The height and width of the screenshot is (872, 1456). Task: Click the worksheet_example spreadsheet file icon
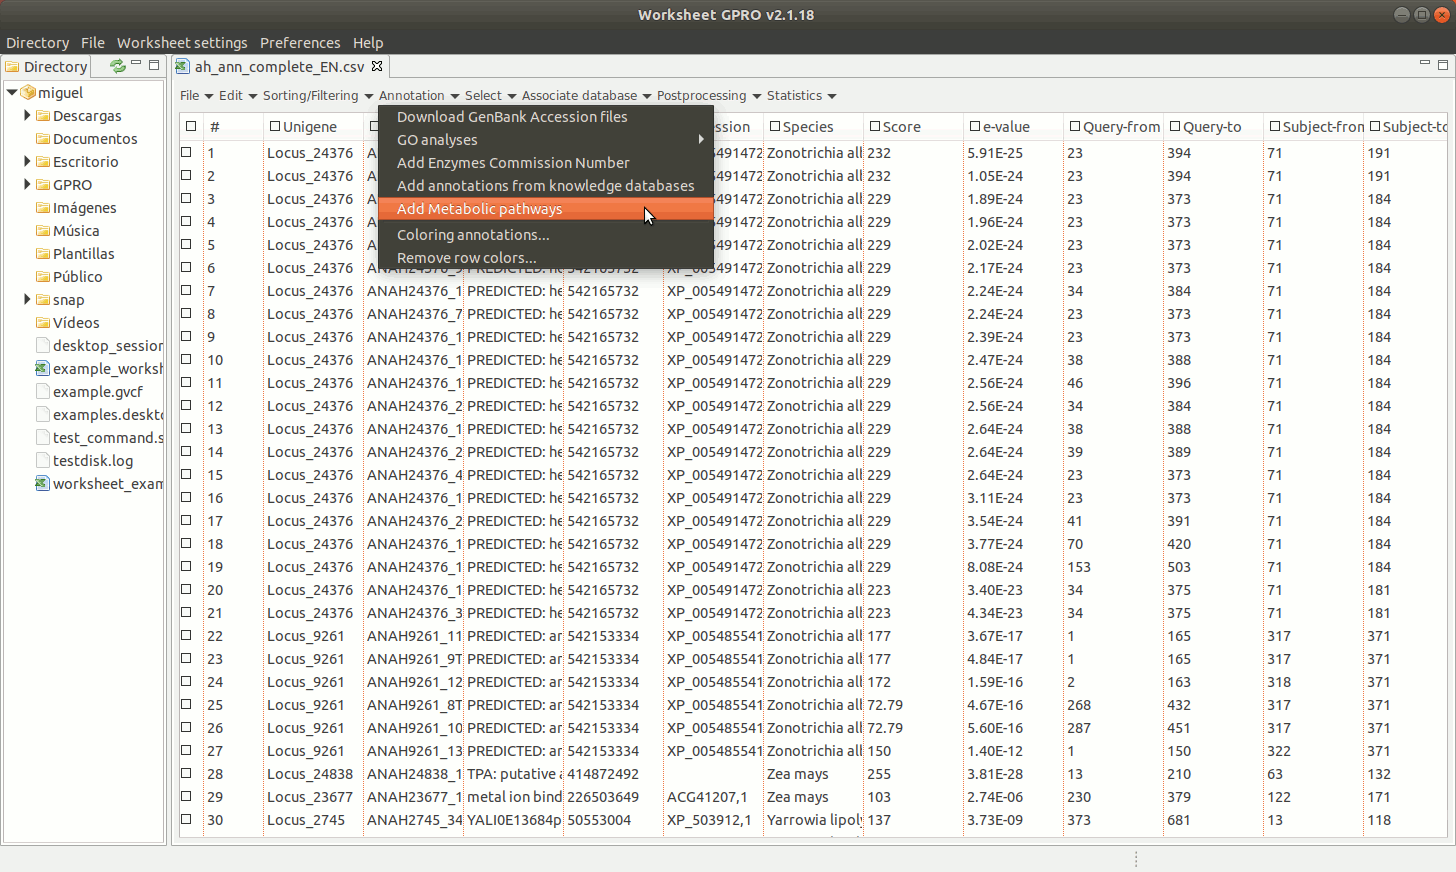click(42, 484)
